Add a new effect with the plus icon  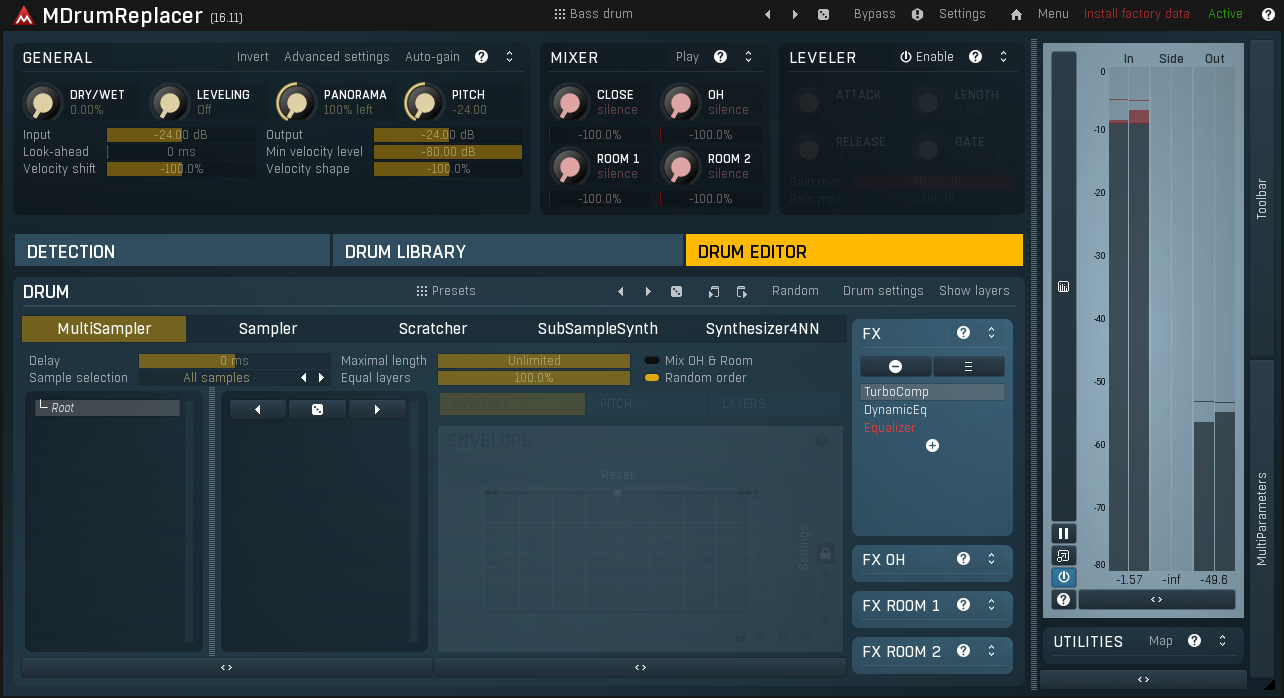(x=932, y=446)
